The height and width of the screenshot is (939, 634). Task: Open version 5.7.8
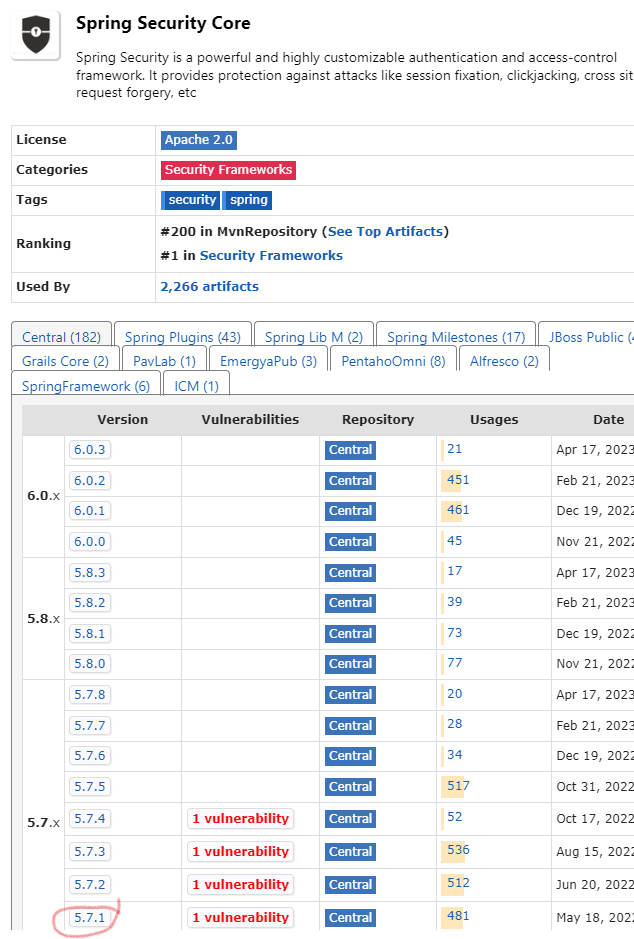click(x=90, y=695)
